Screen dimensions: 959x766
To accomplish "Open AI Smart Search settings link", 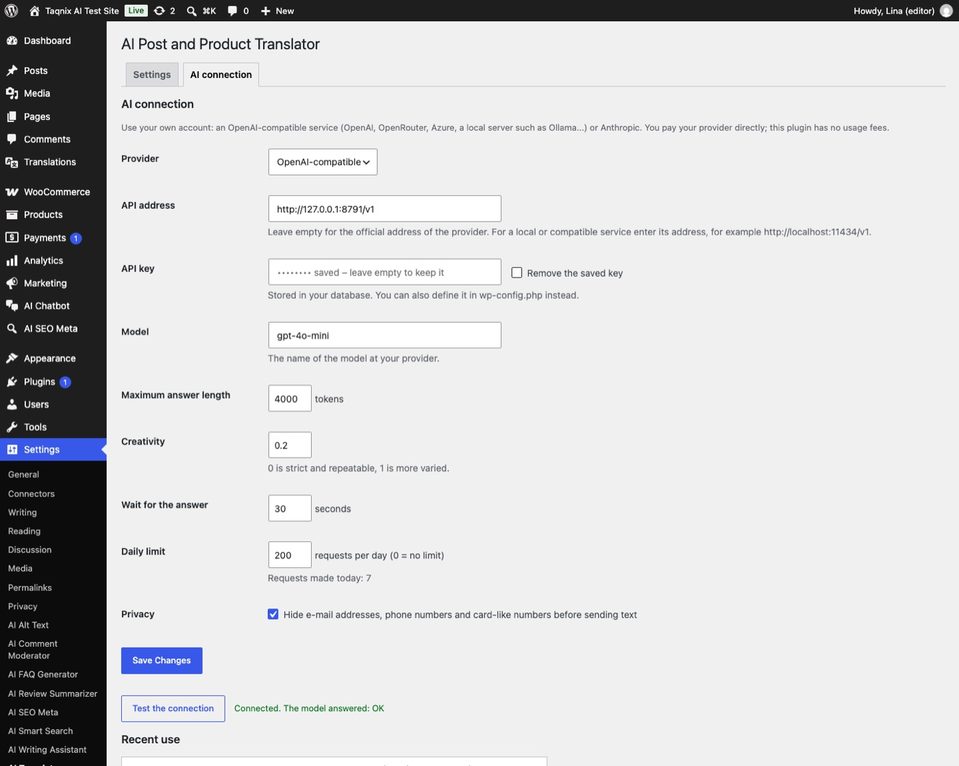I will coord(40,731).
